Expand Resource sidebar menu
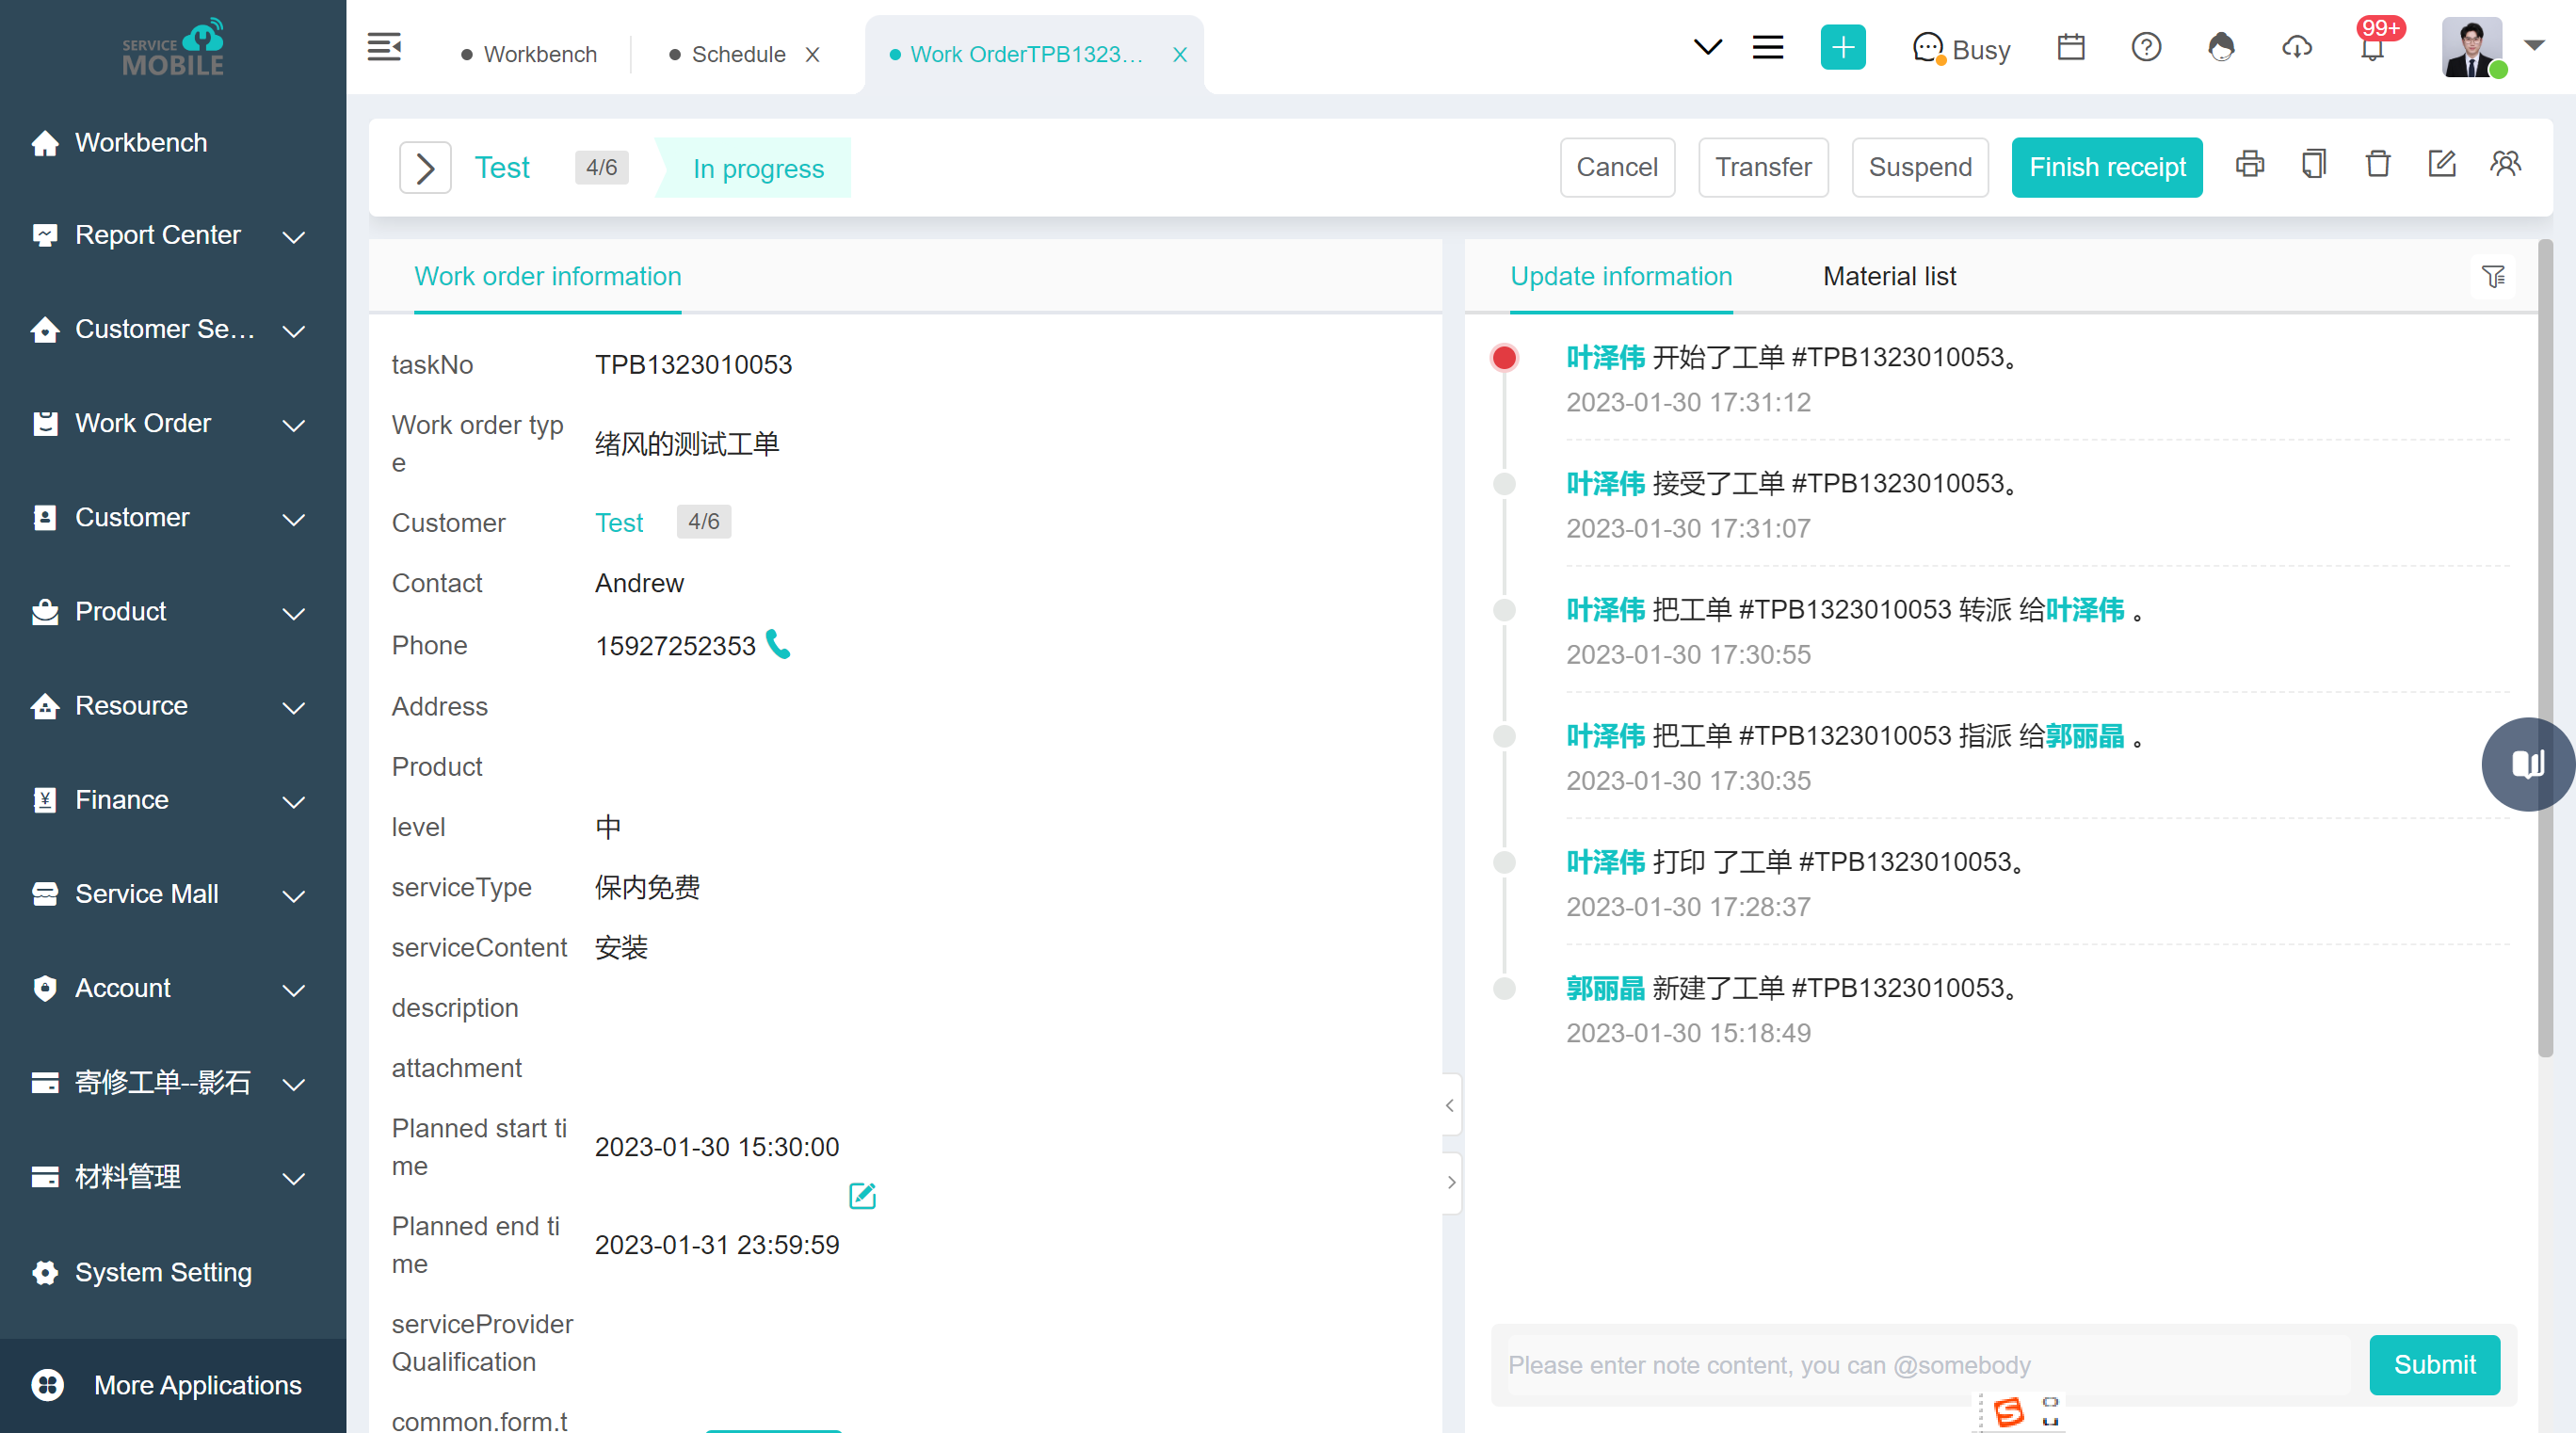This screenshot has height=1433, width=2576. click(x=293, y=707)
